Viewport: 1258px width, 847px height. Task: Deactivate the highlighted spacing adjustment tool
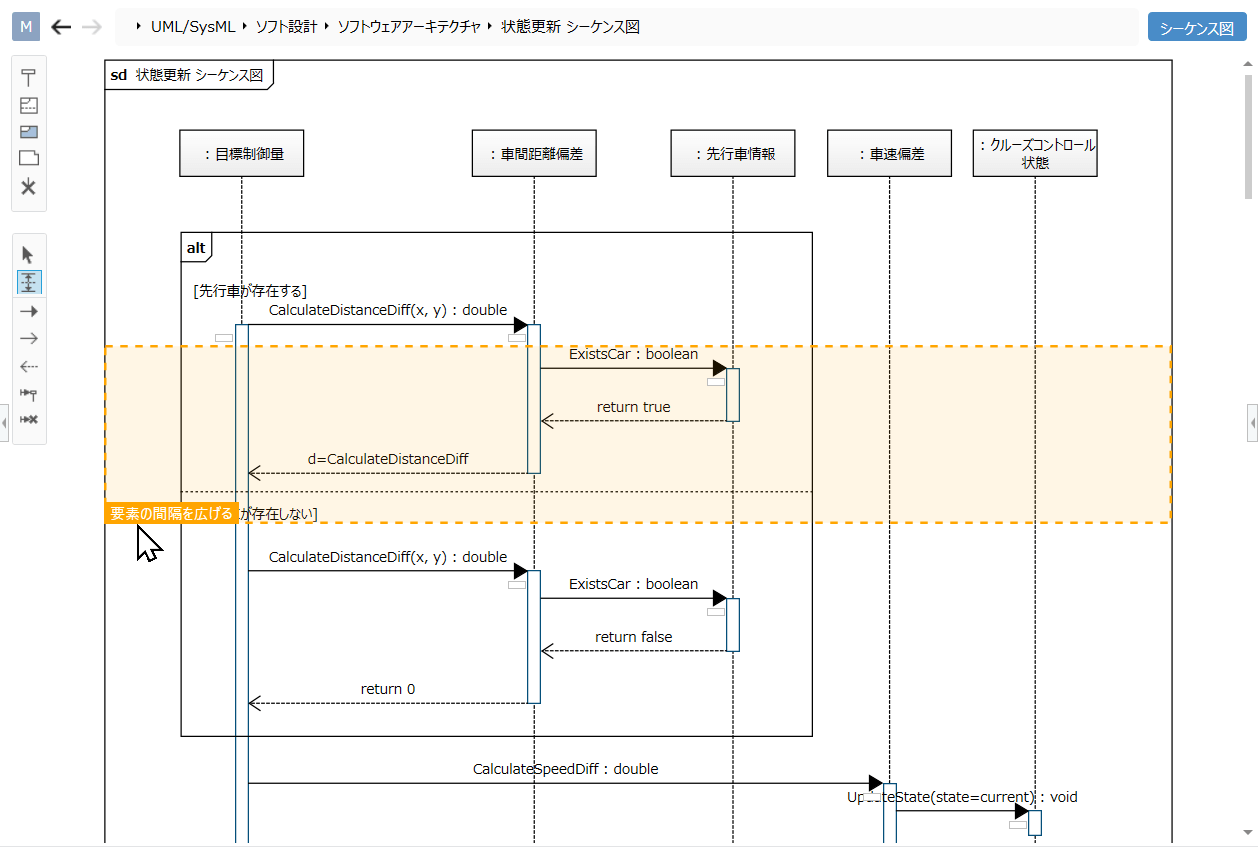click(28, 282)
